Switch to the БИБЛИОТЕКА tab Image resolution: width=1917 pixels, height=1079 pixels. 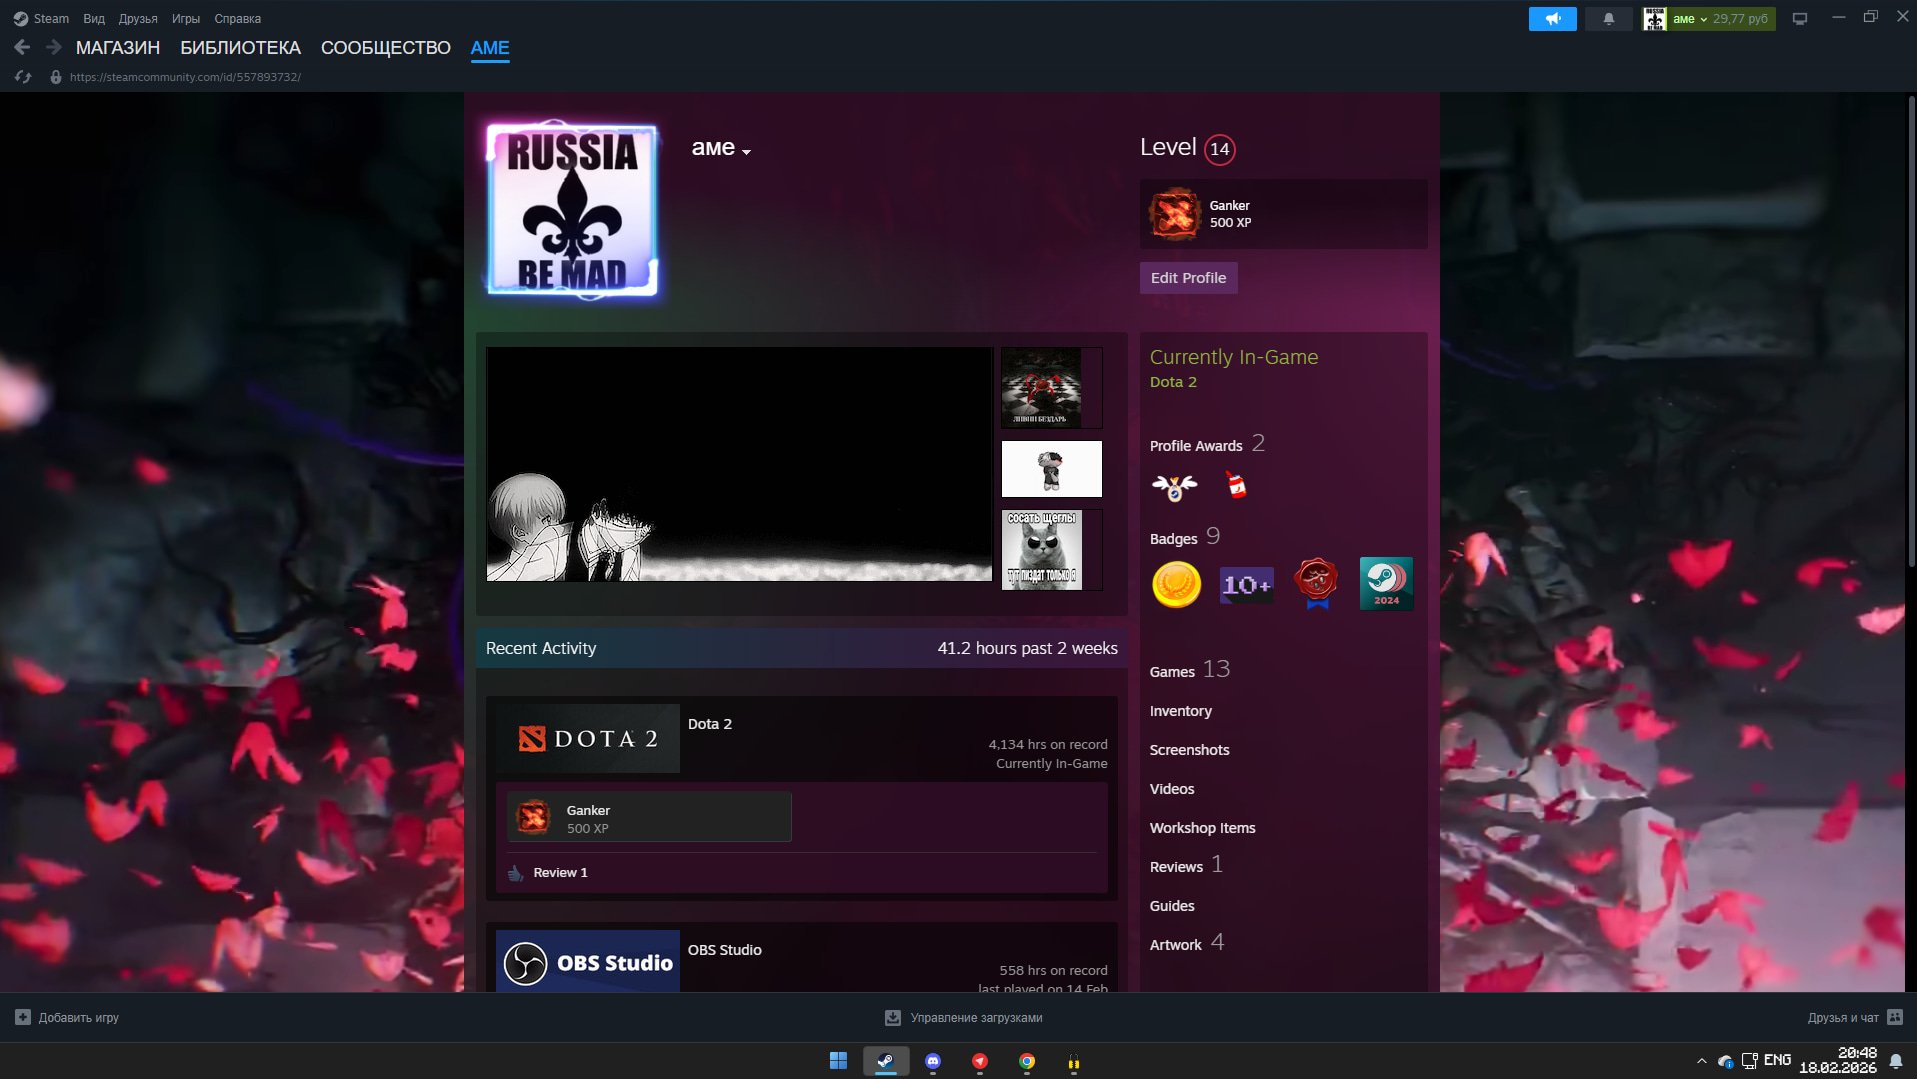tap(240, 48)
